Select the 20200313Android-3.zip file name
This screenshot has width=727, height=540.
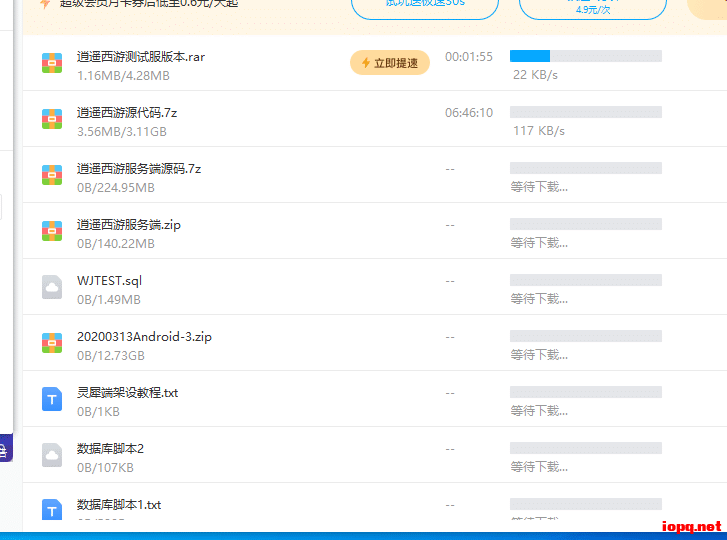click(144, 337)
